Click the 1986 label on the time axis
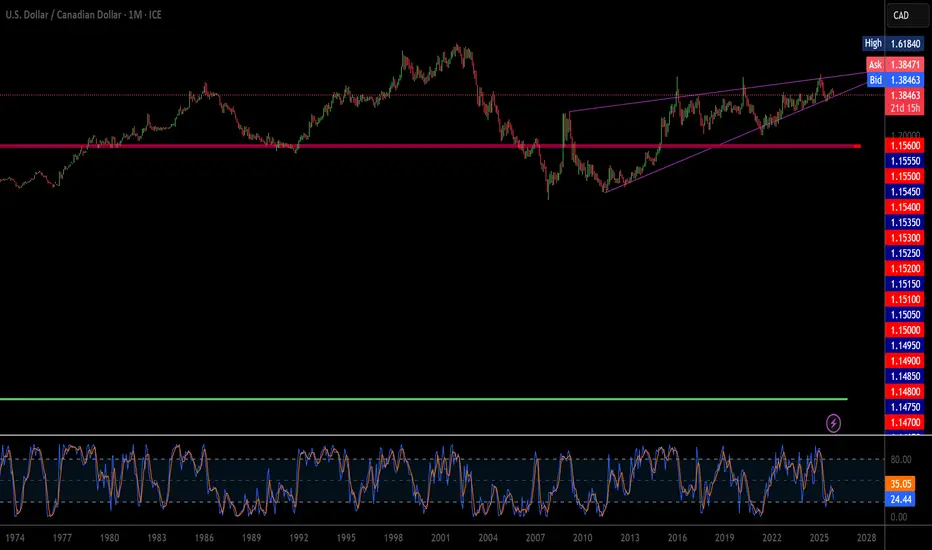Screen dimensions: 932x550 (x=204, y=538)
